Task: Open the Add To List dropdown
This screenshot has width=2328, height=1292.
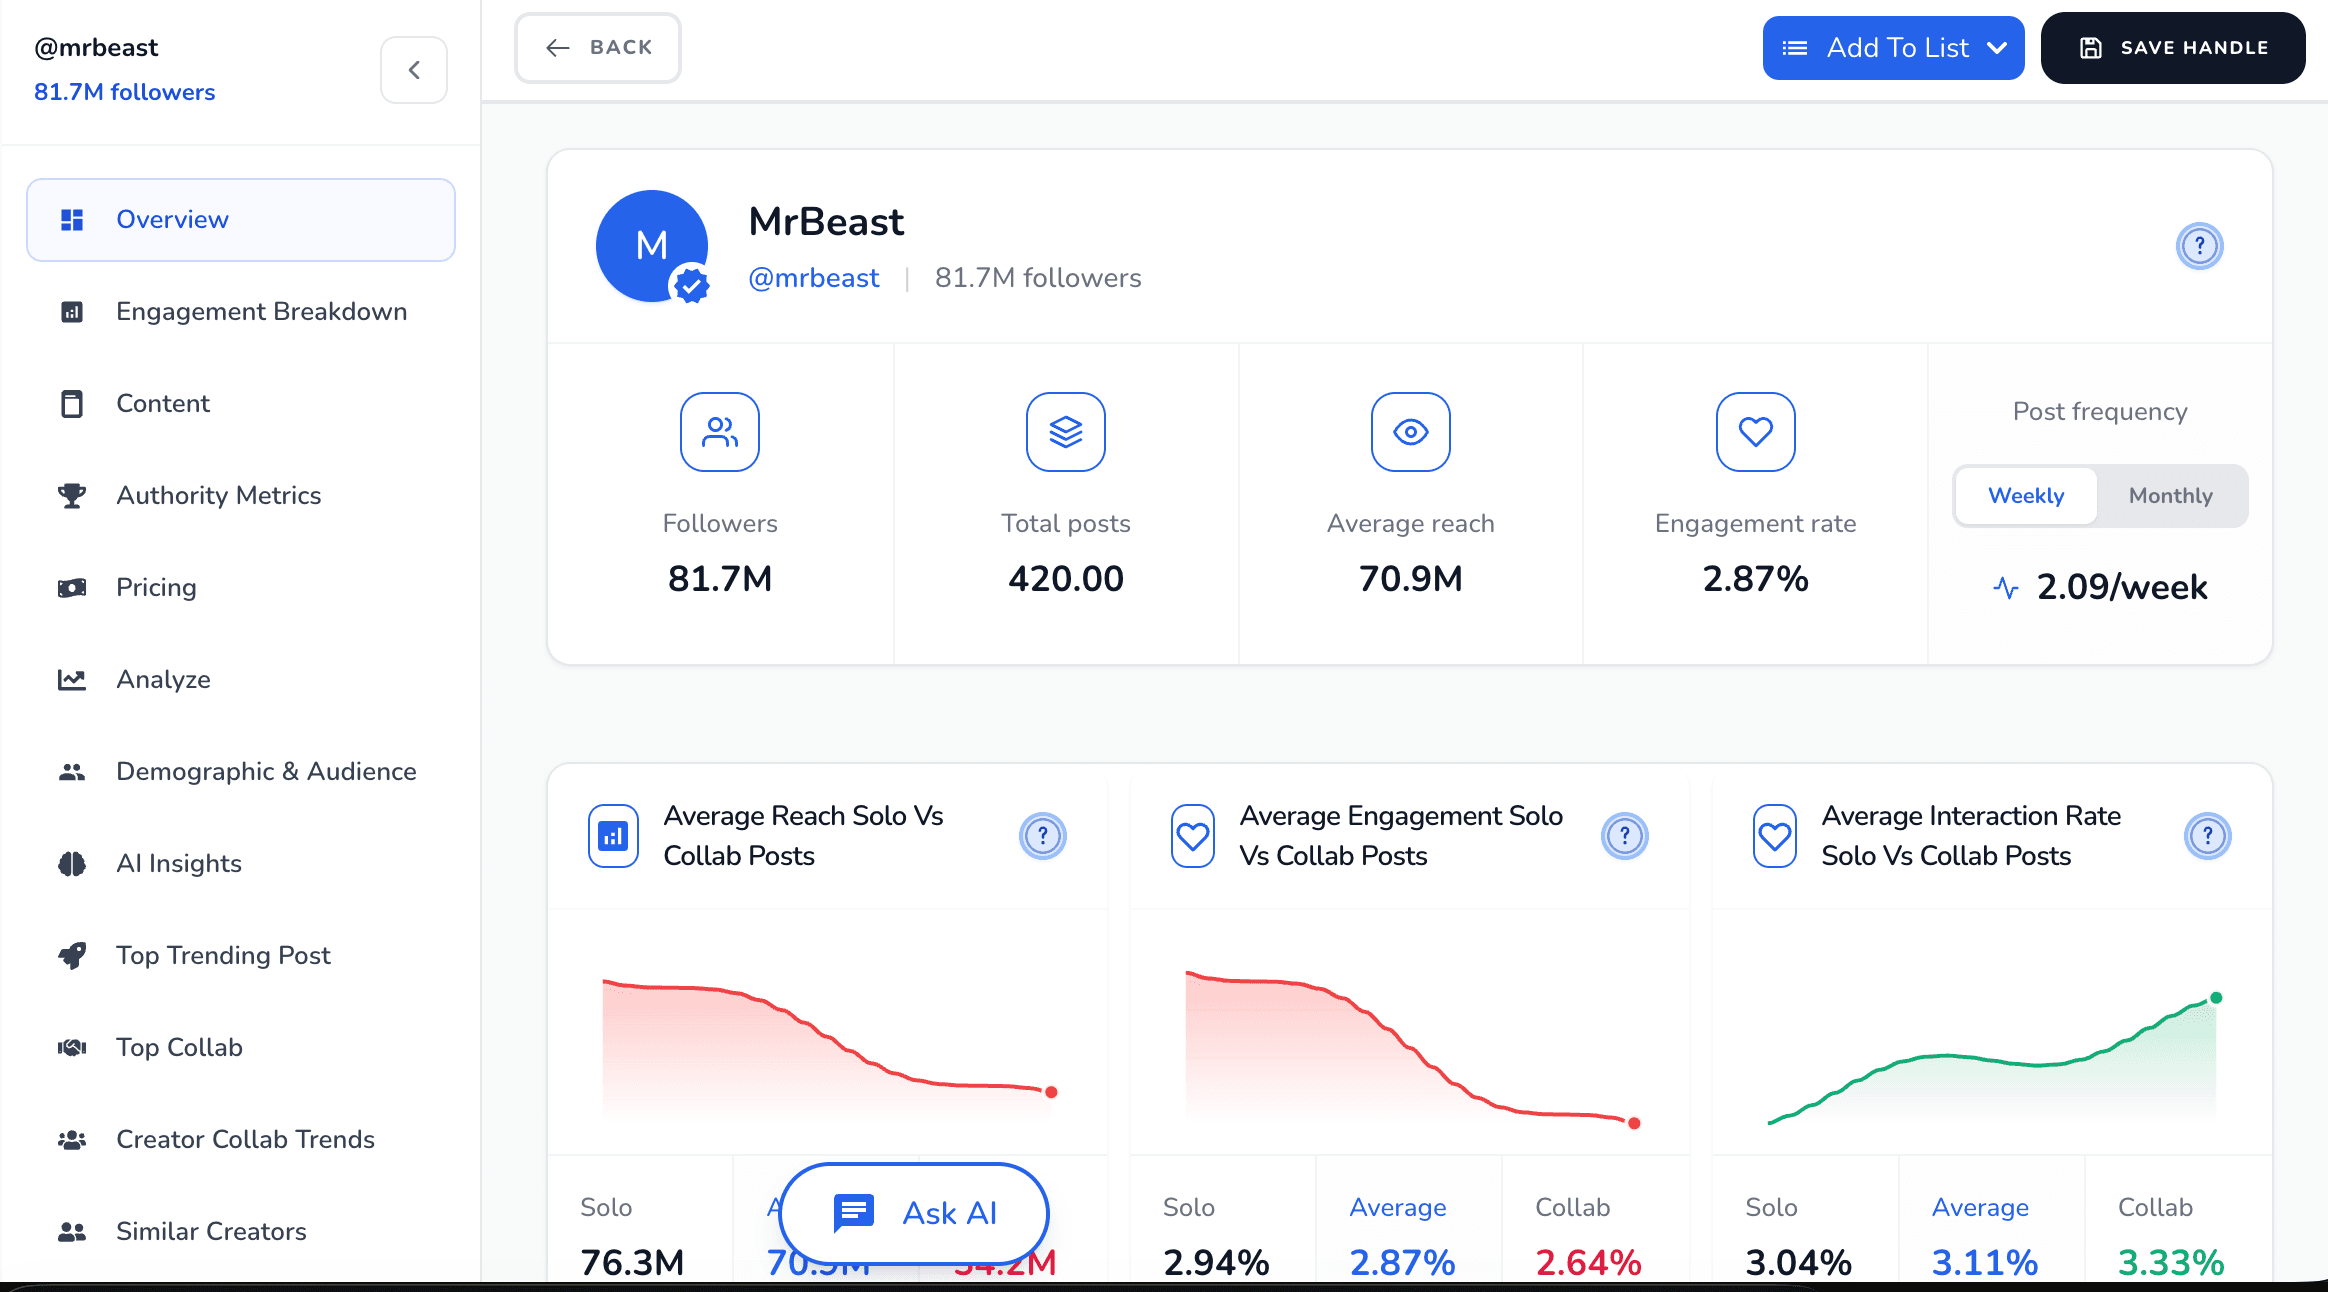Action: click(x=1893, y=47)
